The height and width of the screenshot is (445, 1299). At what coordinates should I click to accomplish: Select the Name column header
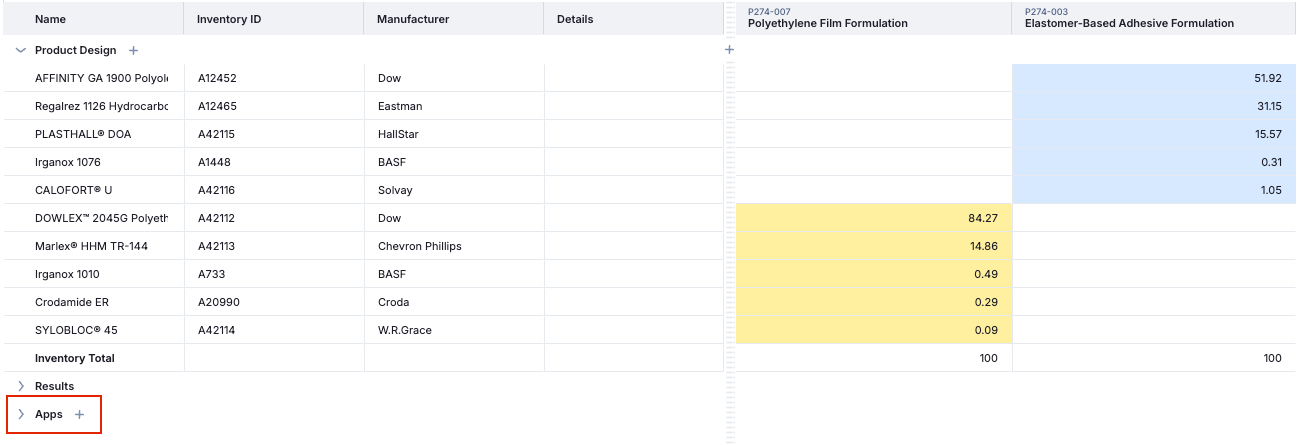[x=50, y=19]
